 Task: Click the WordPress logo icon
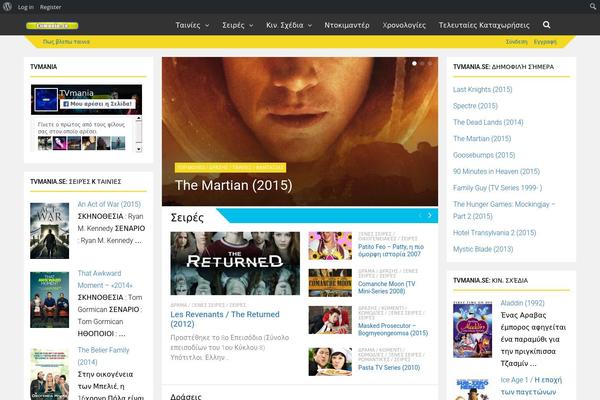click(x=7, y=7)
